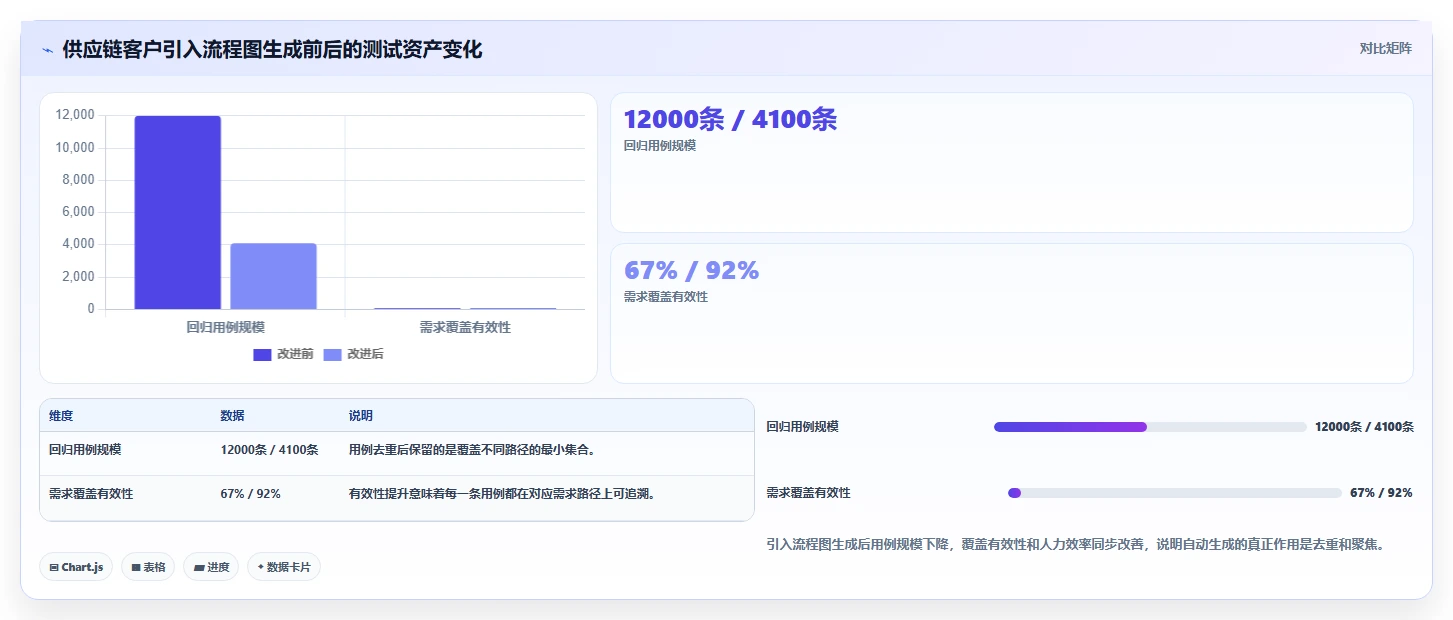Click the 6,000 y-axis tick label
Viewport: 1453px width, 620px height.
78,212
